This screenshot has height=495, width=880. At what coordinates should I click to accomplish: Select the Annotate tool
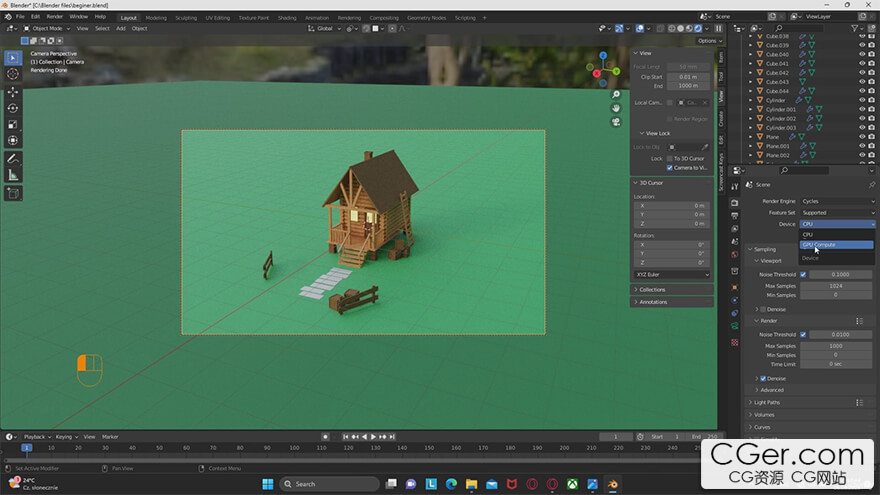[13, 159]
